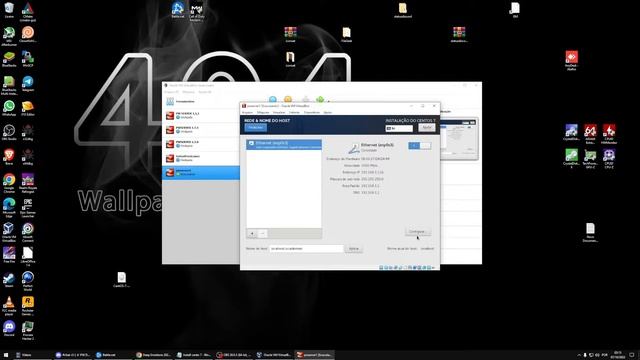Click the green Show arrow icon in VirtualBox Manager
Viewport: 640px width, 360px height.
coord(320,99)
